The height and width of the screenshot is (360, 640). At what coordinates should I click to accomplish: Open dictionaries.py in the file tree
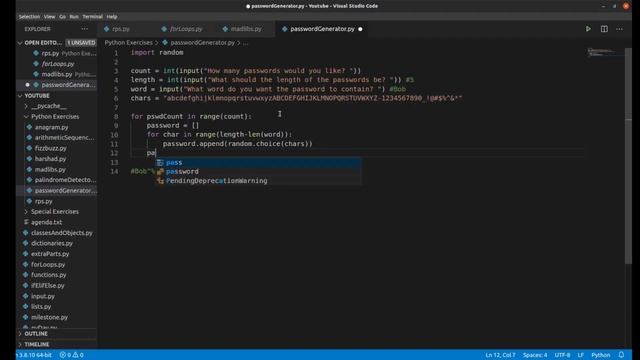coord(57,243)
